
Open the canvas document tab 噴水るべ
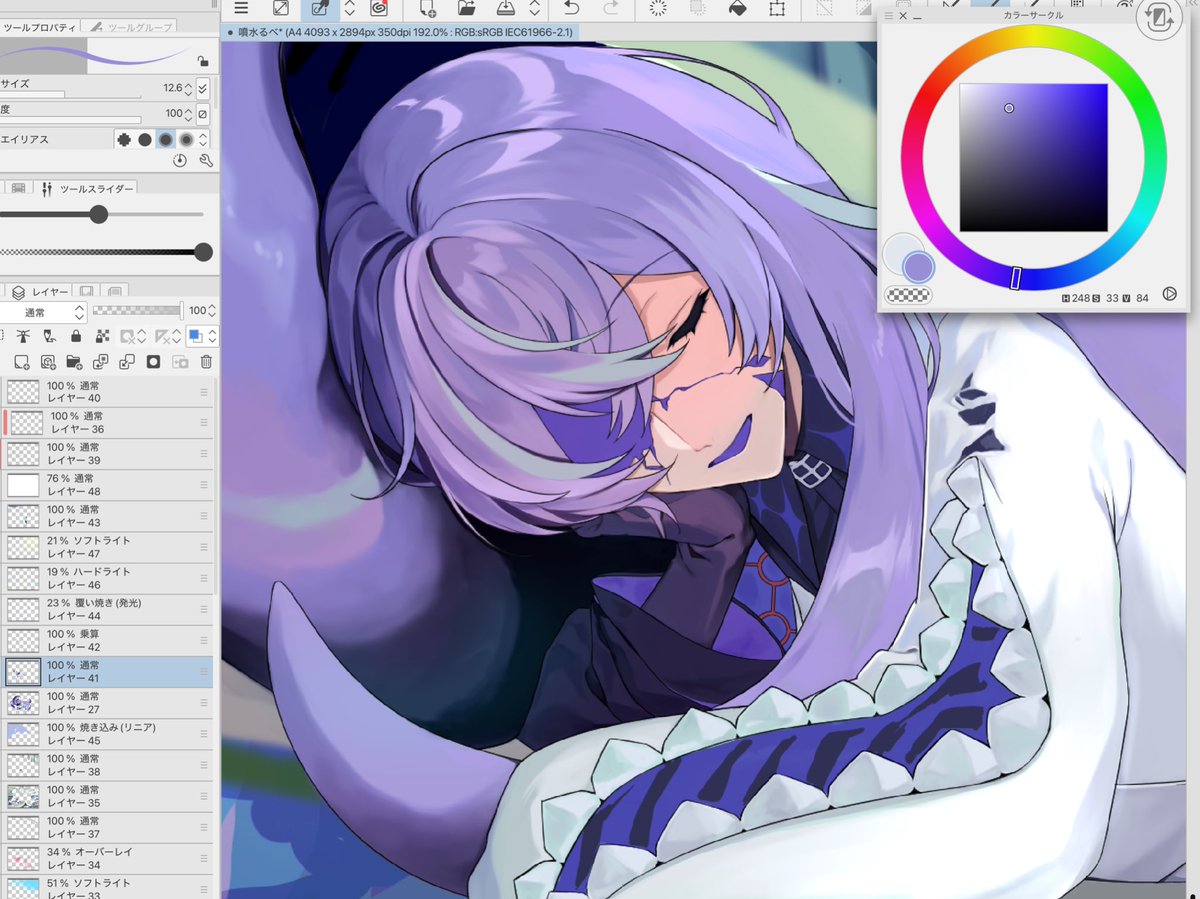click(x=400, y=33)
